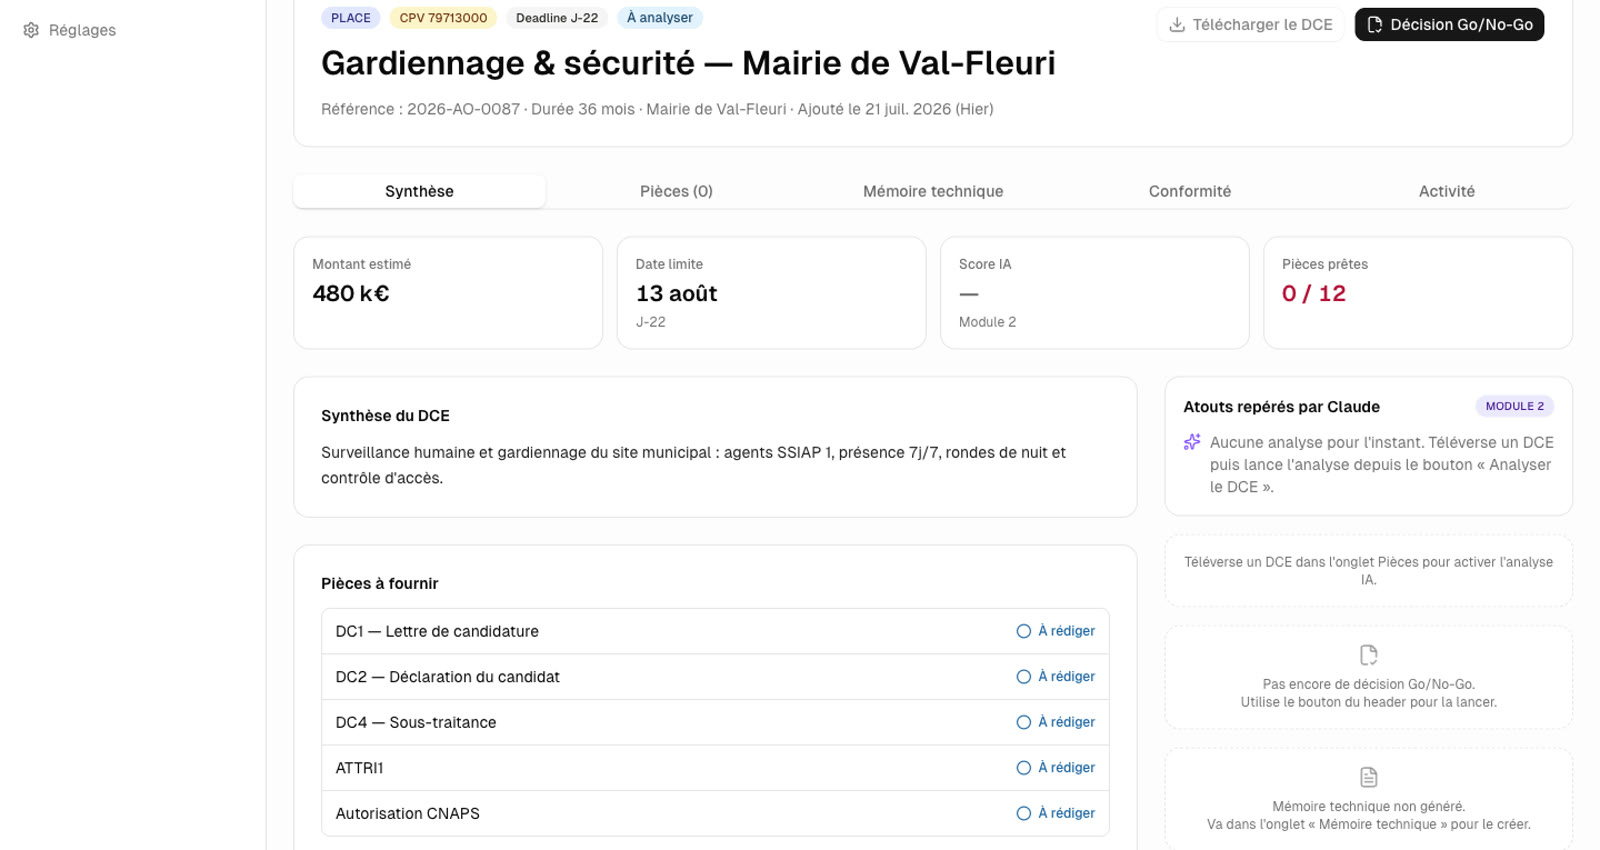Click status circle for DC1 Lettre de candidature

[x=1024, y=631]
